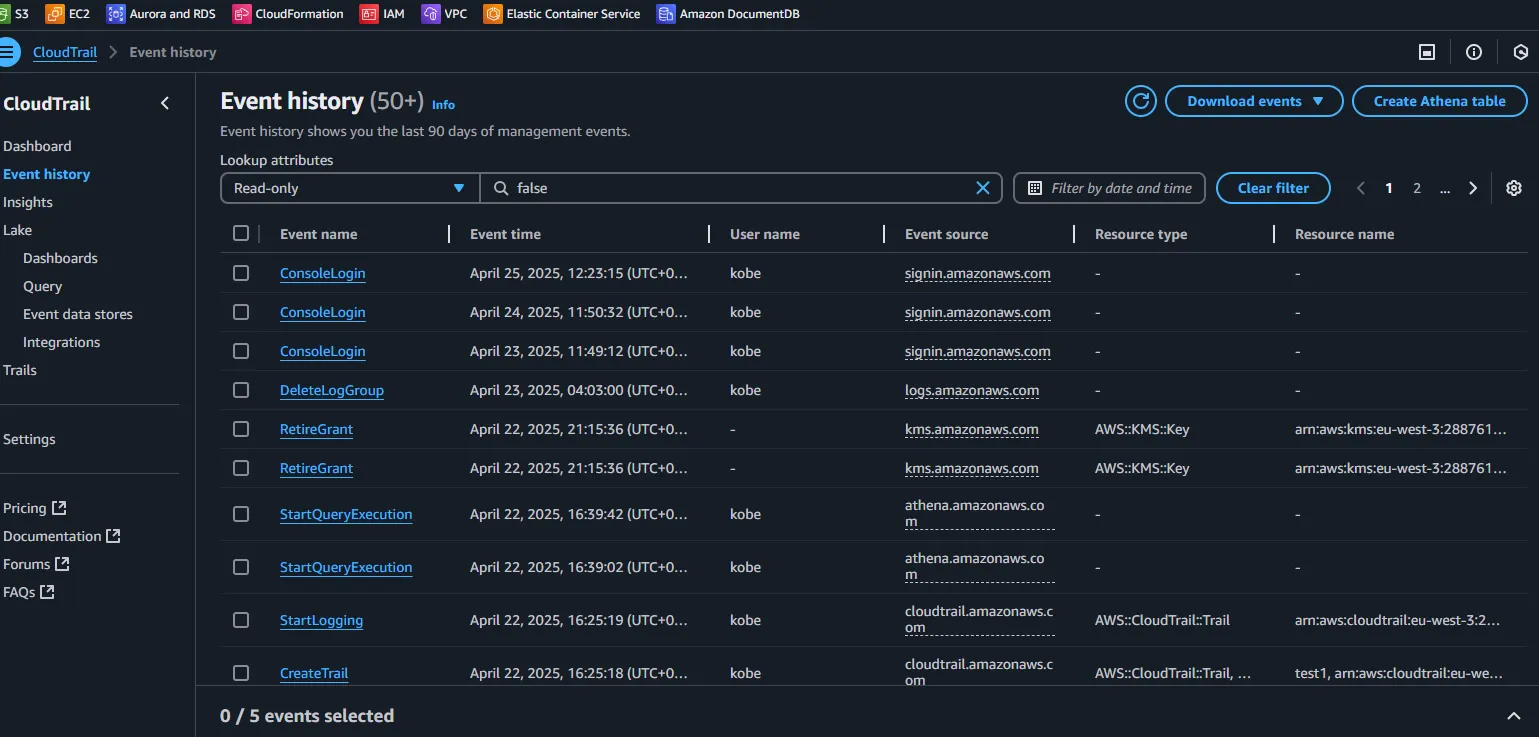This screenshot has width=1539, height=737.
Task: Open the Read-only lookup attributes dropdown
Action: pos(349,188)
